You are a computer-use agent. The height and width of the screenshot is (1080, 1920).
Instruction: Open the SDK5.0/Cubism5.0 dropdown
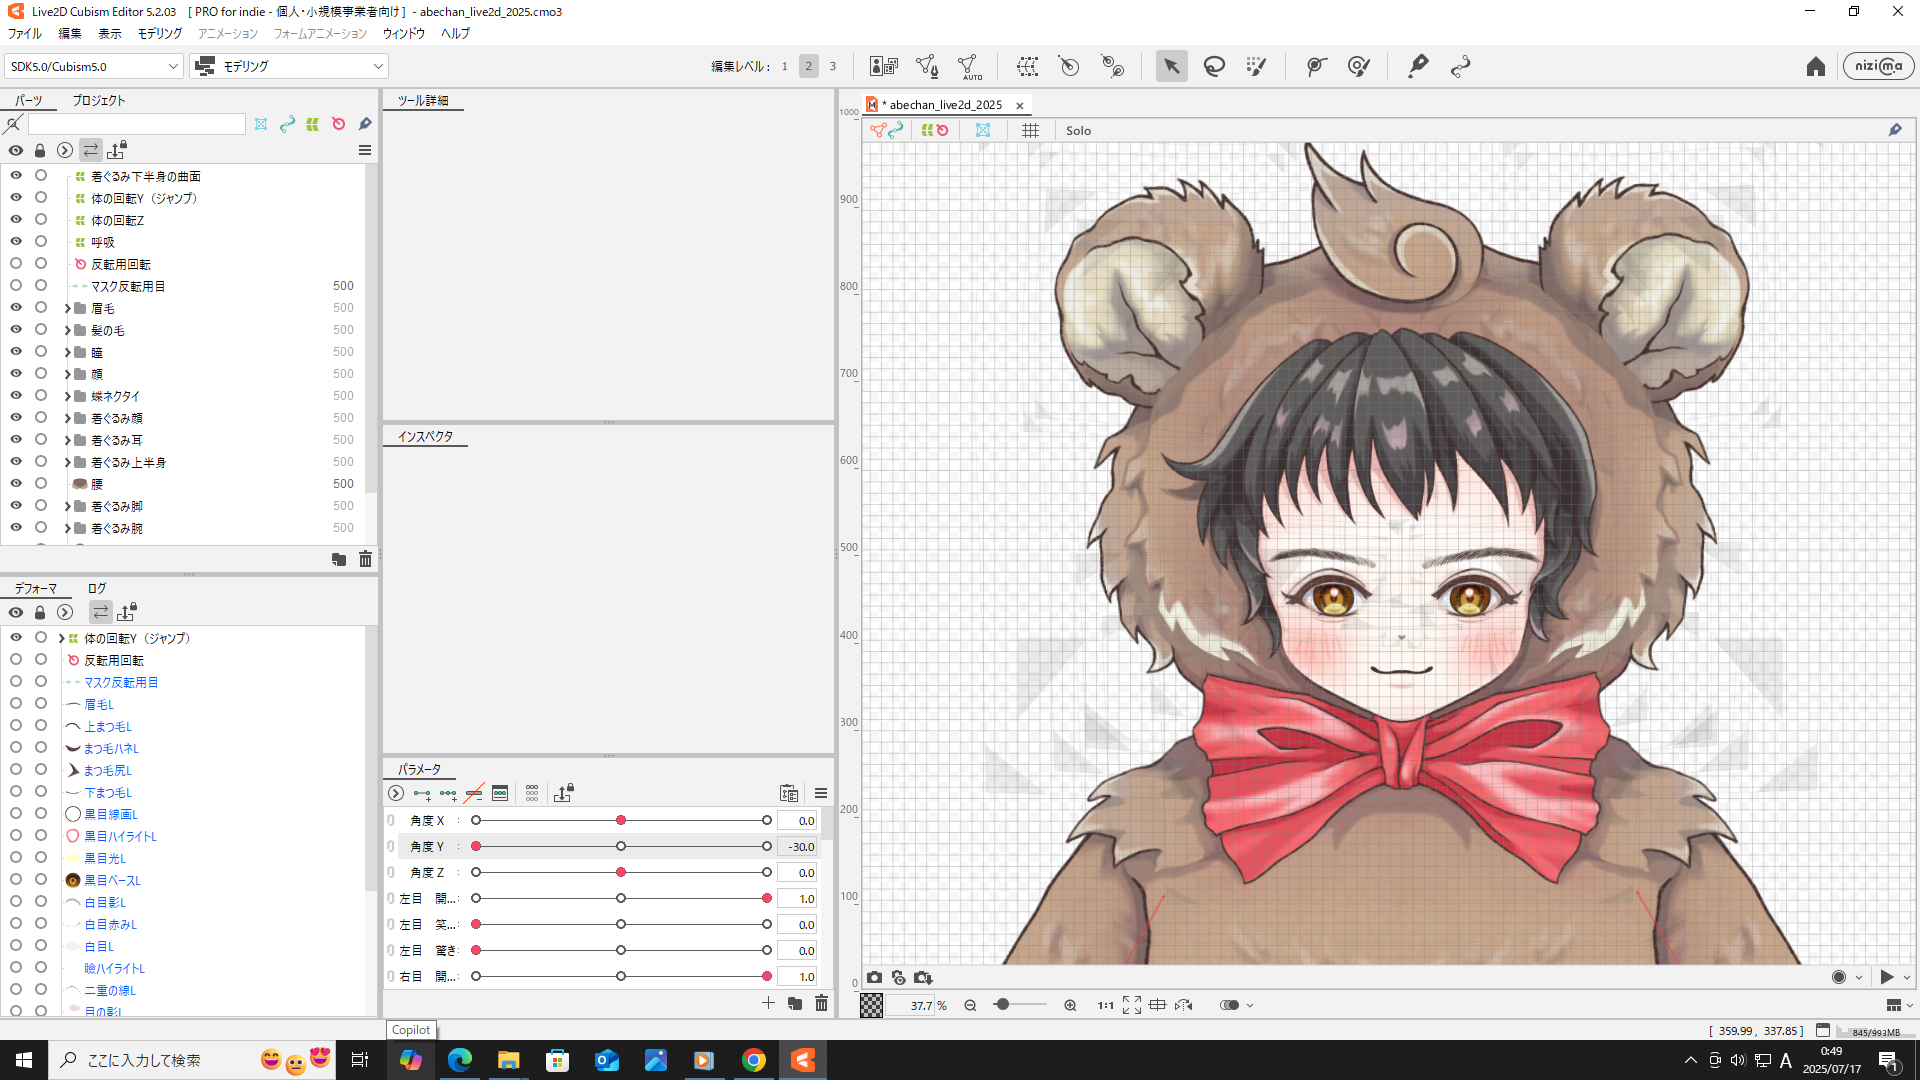[x=93, y=67]
